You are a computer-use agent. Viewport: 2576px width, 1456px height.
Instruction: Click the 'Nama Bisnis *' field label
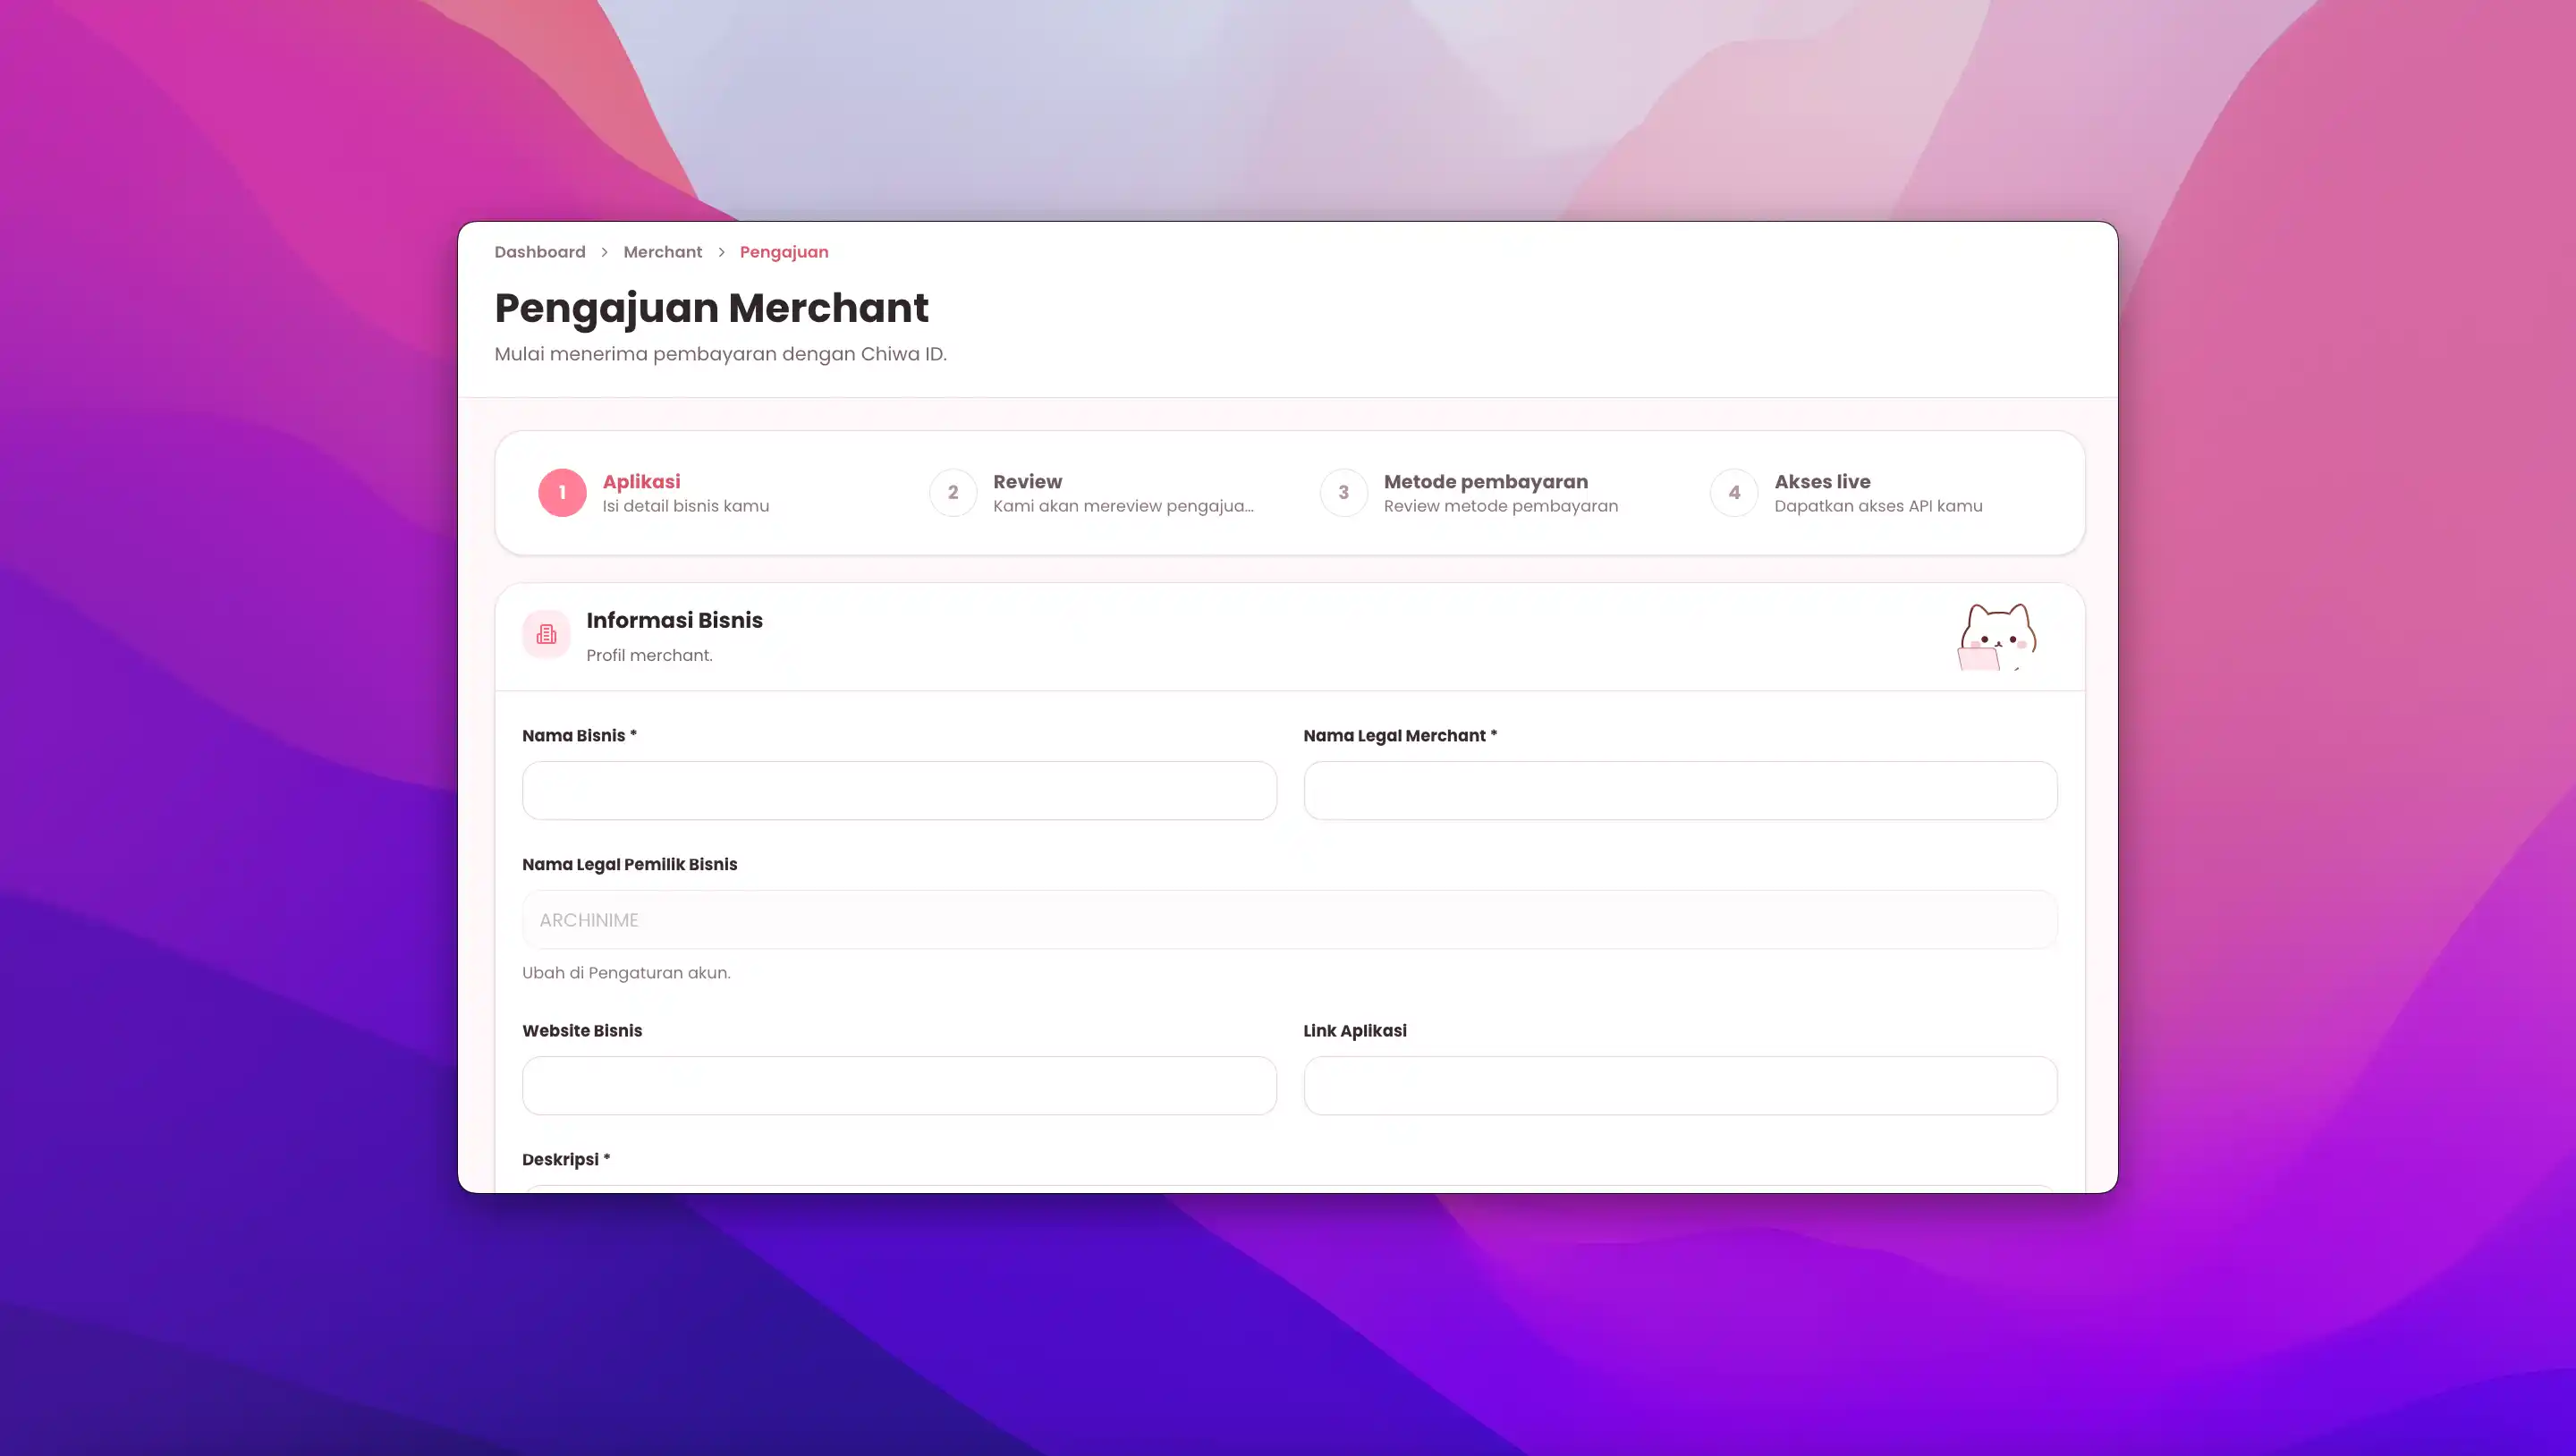pos(579,736)
